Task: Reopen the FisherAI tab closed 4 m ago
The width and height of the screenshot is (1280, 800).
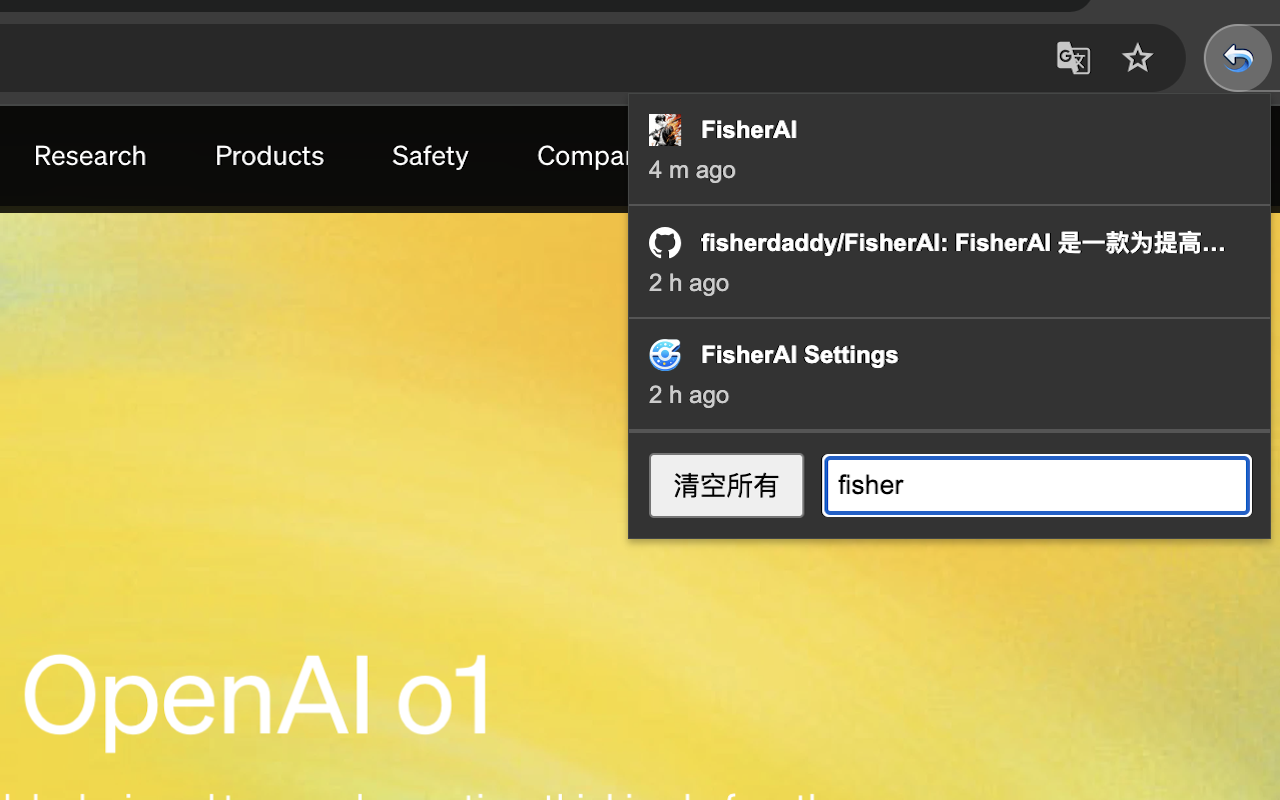Action: coord(949,150)
